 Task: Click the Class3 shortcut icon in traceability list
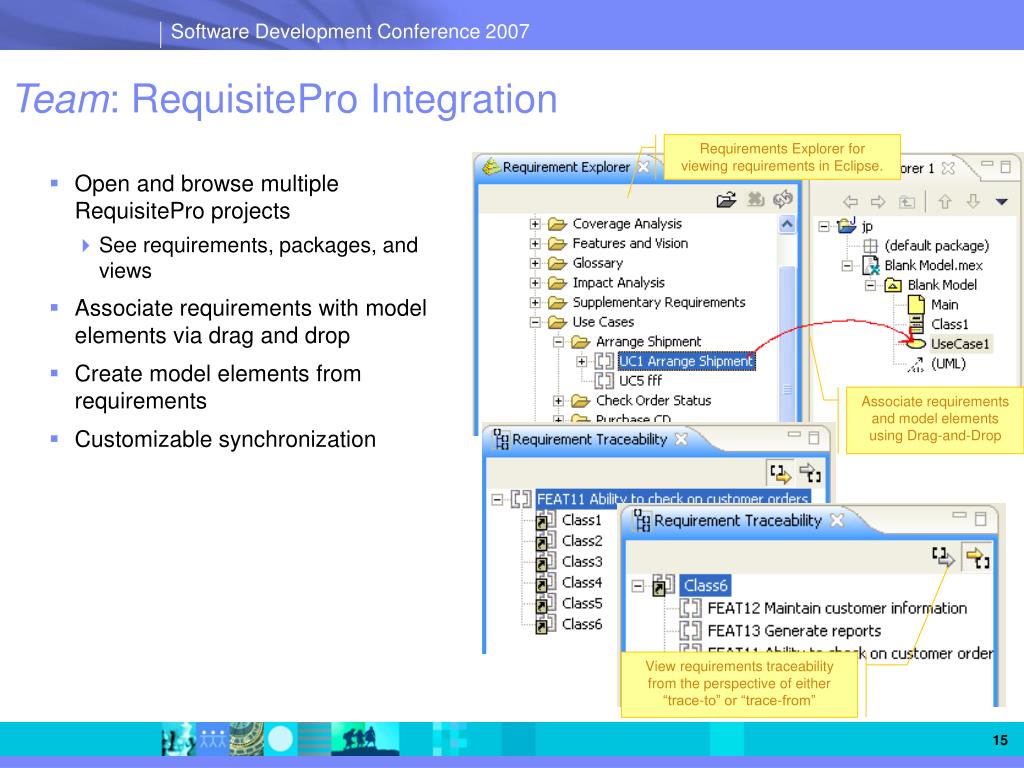click(545, 562)
